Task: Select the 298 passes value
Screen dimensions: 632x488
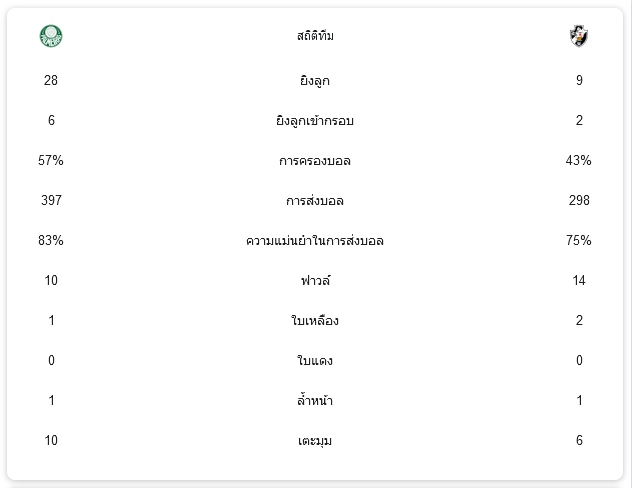Action: click(x=579, y=200)
